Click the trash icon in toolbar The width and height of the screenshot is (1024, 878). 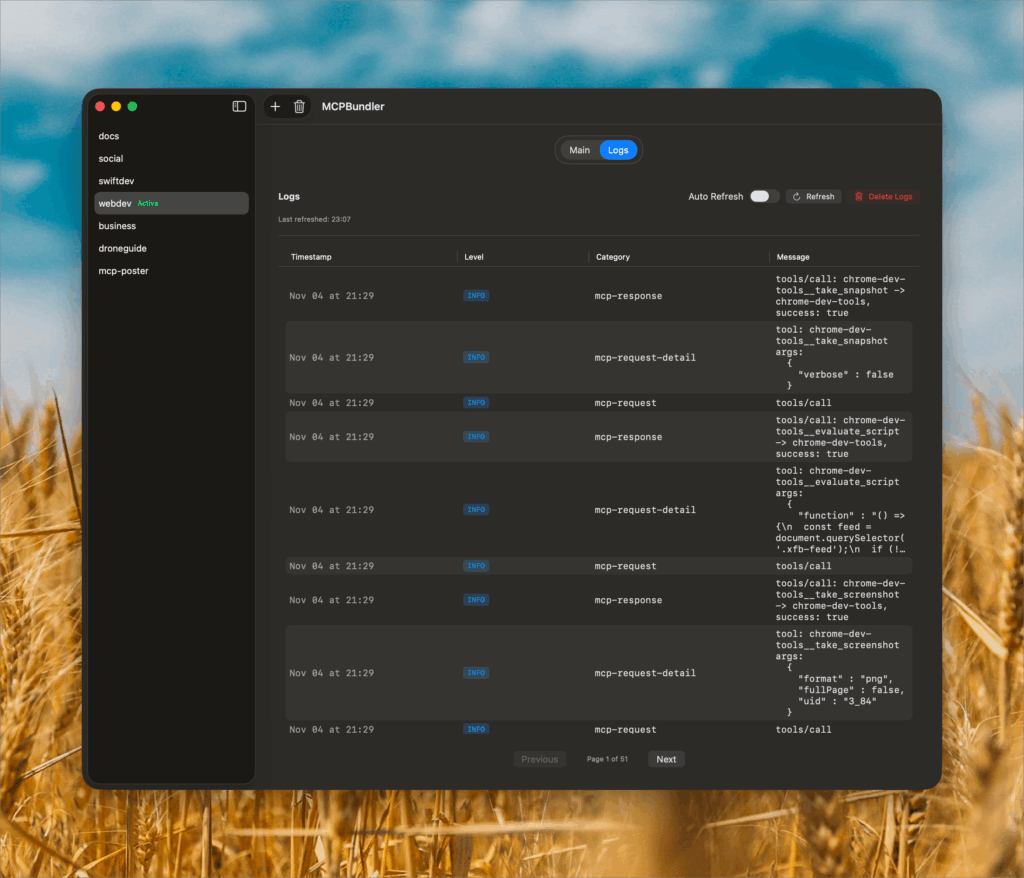pyautogui.click(x=299, y=107)
